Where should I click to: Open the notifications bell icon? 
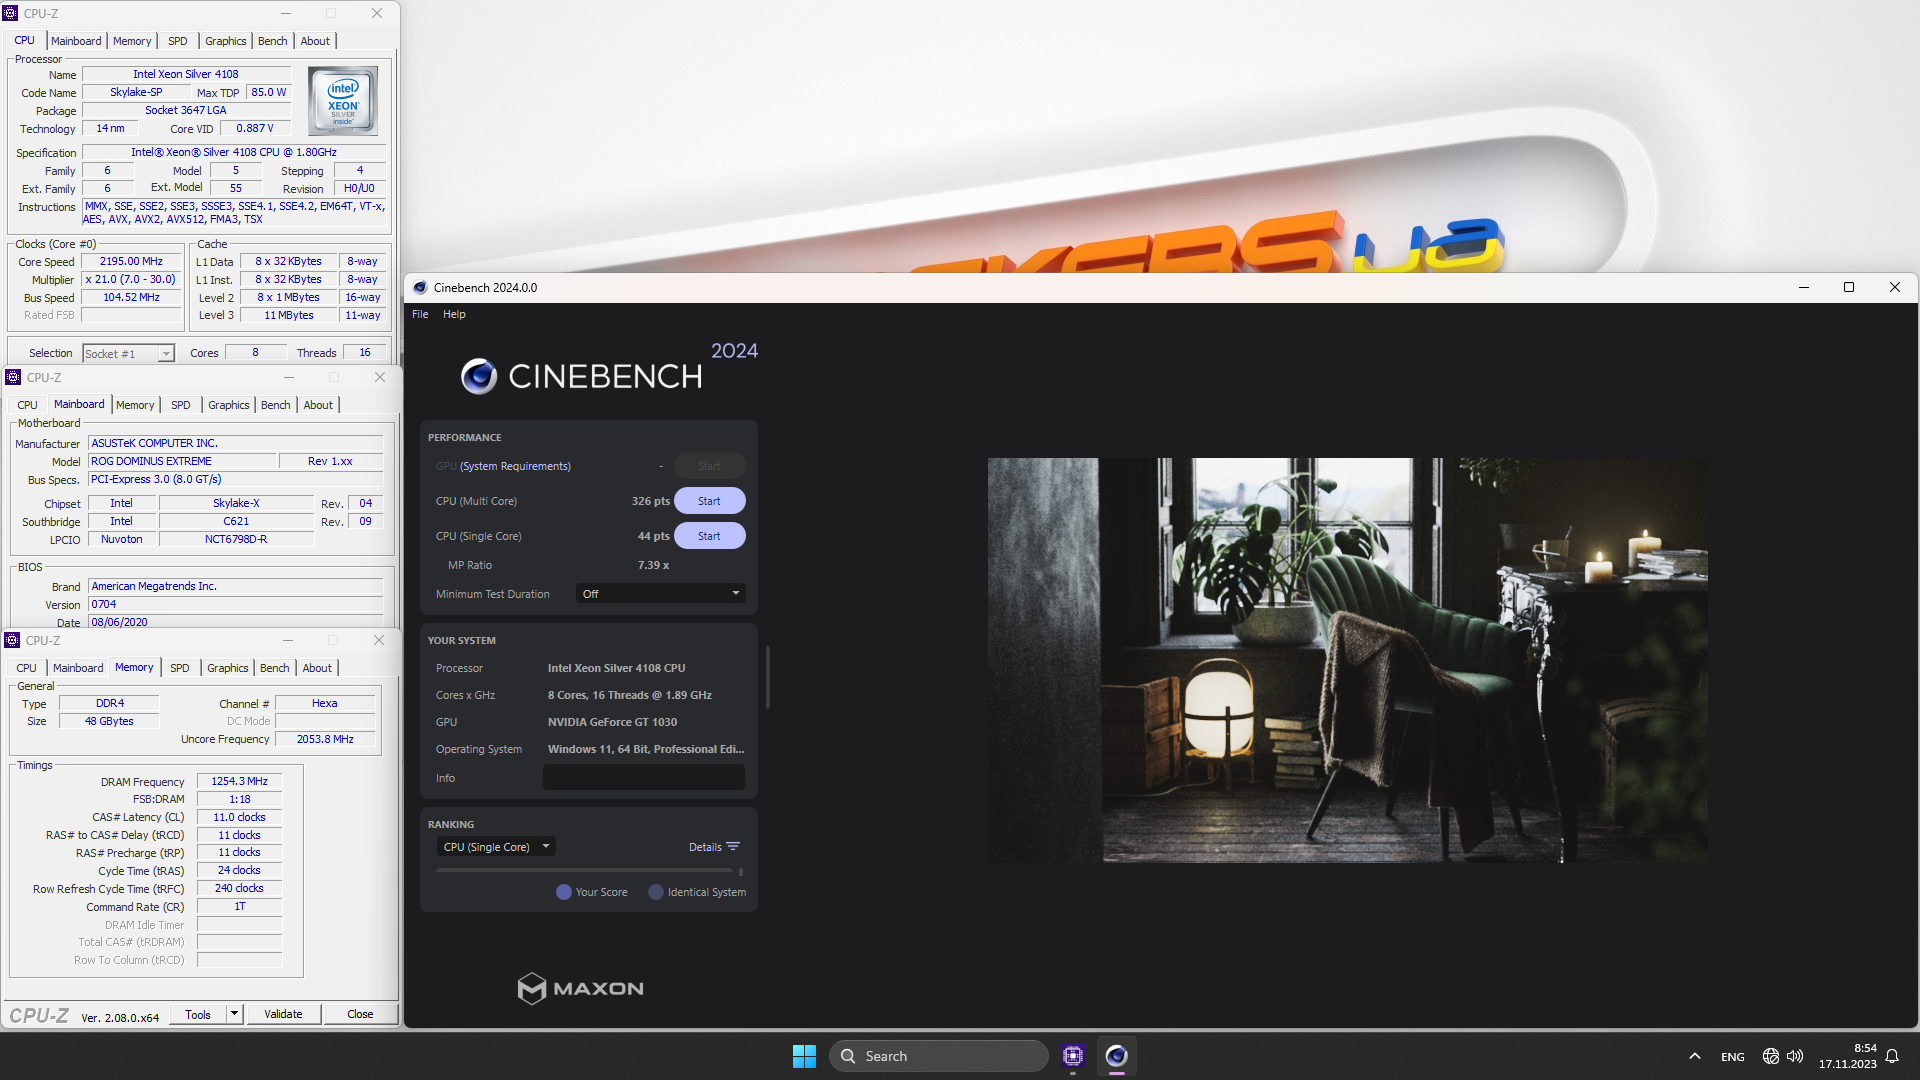tap(1892, 1056)
